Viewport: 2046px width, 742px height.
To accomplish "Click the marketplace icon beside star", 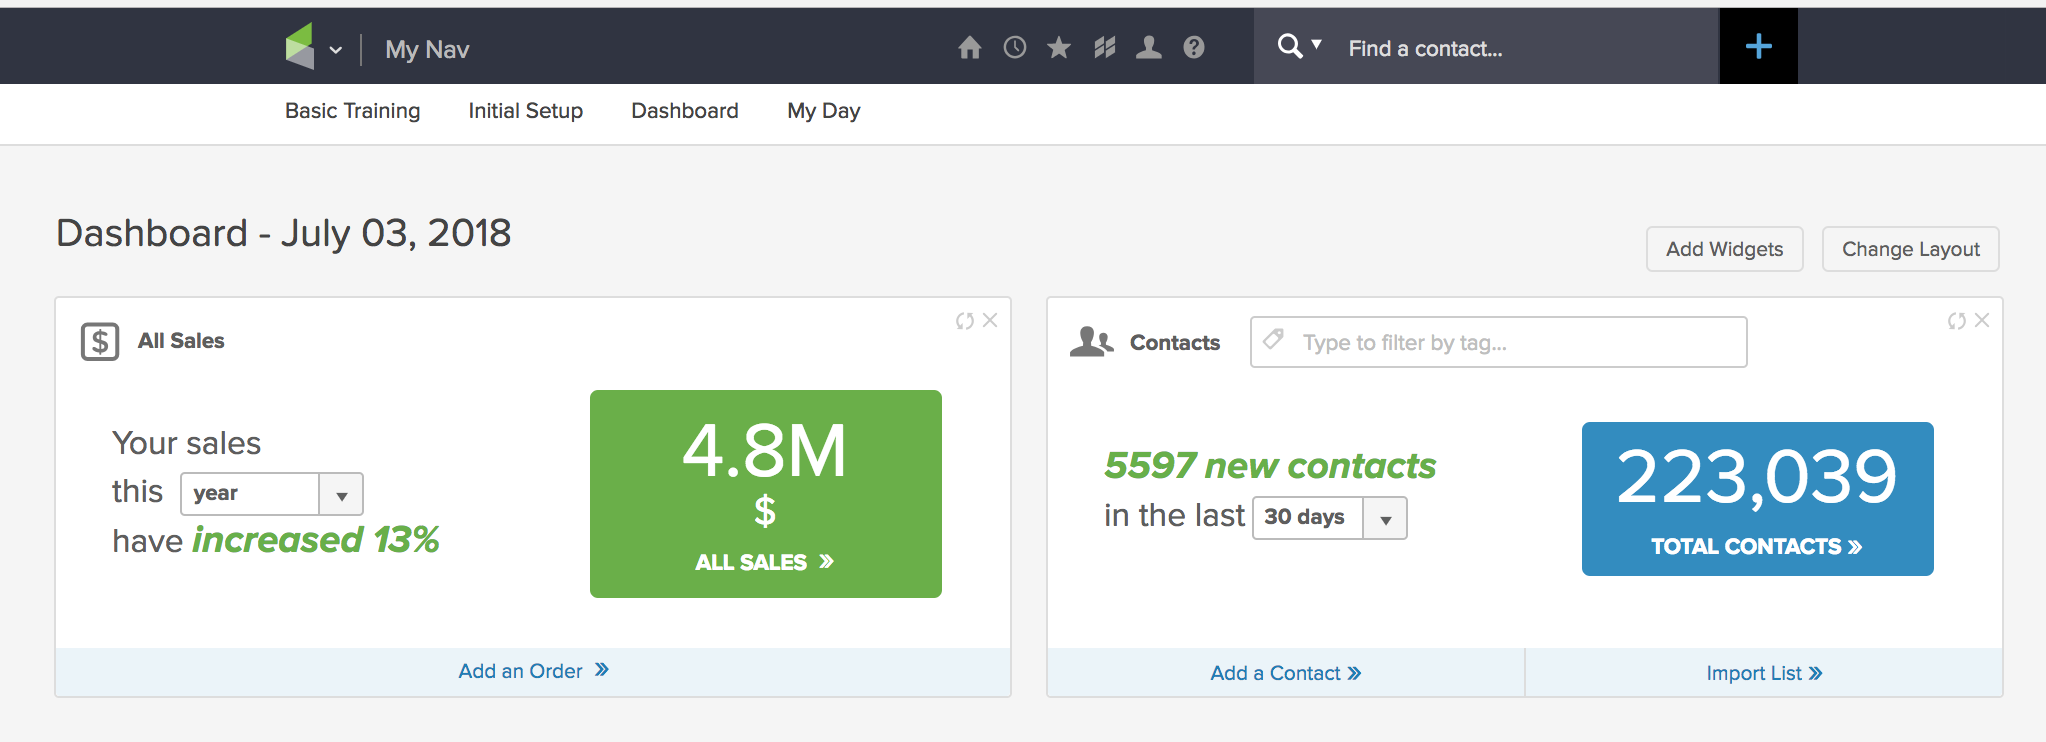I will pyautogui.click(x=1104, y=47).
